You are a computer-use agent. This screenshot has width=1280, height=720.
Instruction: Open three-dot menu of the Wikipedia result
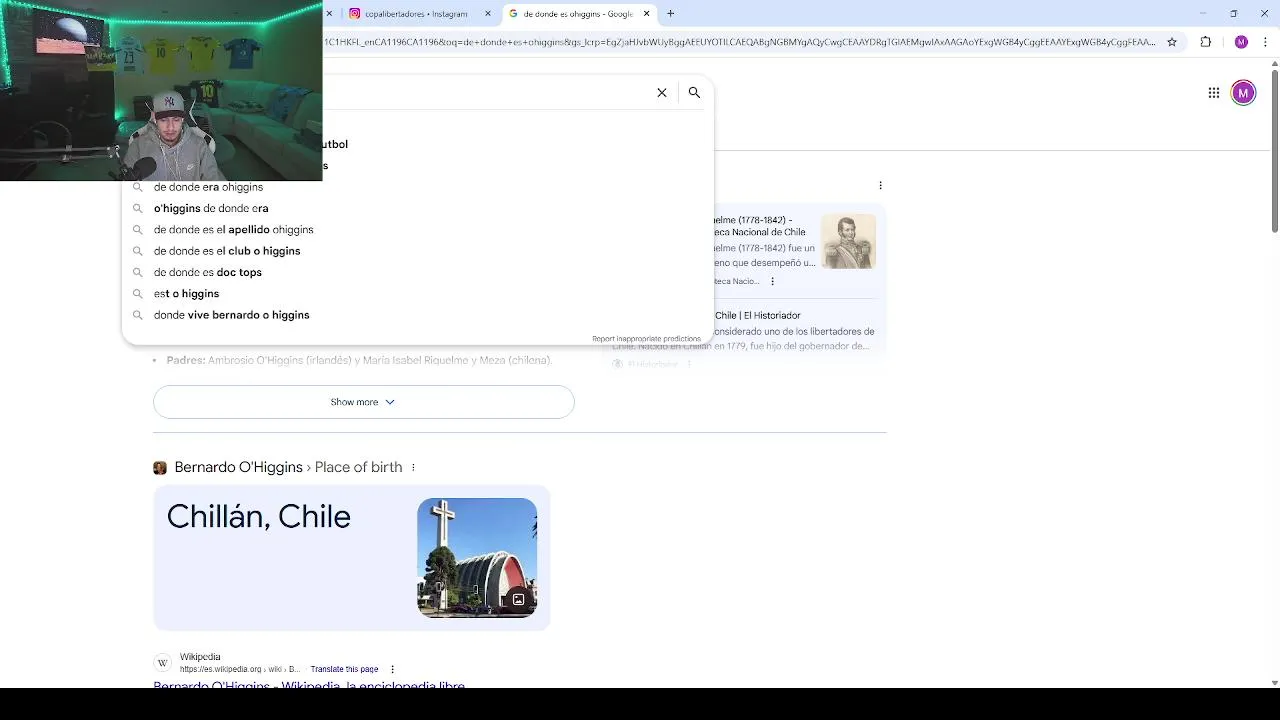[392, 669]
